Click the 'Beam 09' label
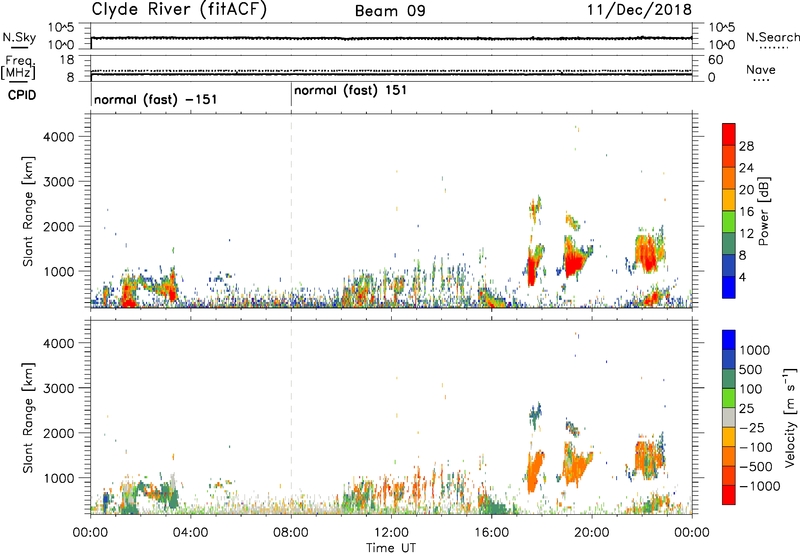 (390, 11)
